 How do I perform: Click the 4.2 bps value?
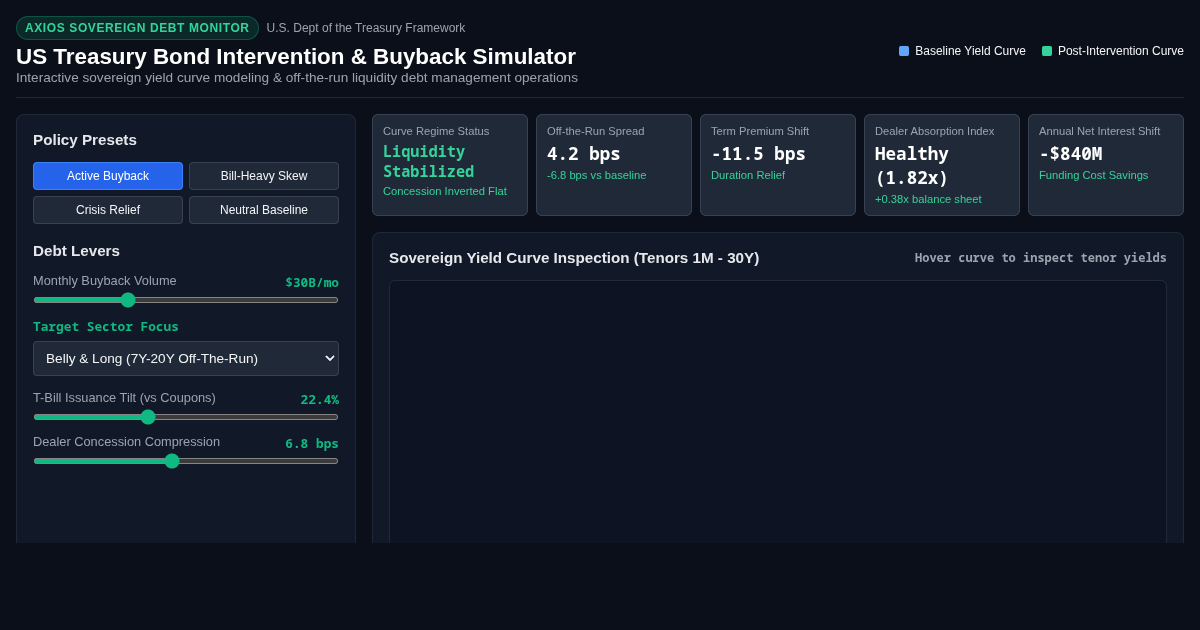point(584,154)
